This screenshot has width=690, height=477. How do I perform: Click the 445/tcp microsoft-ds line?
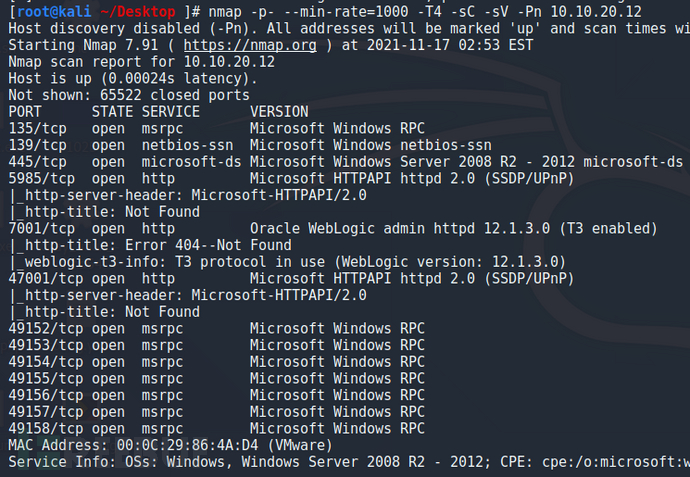point(345,162)
